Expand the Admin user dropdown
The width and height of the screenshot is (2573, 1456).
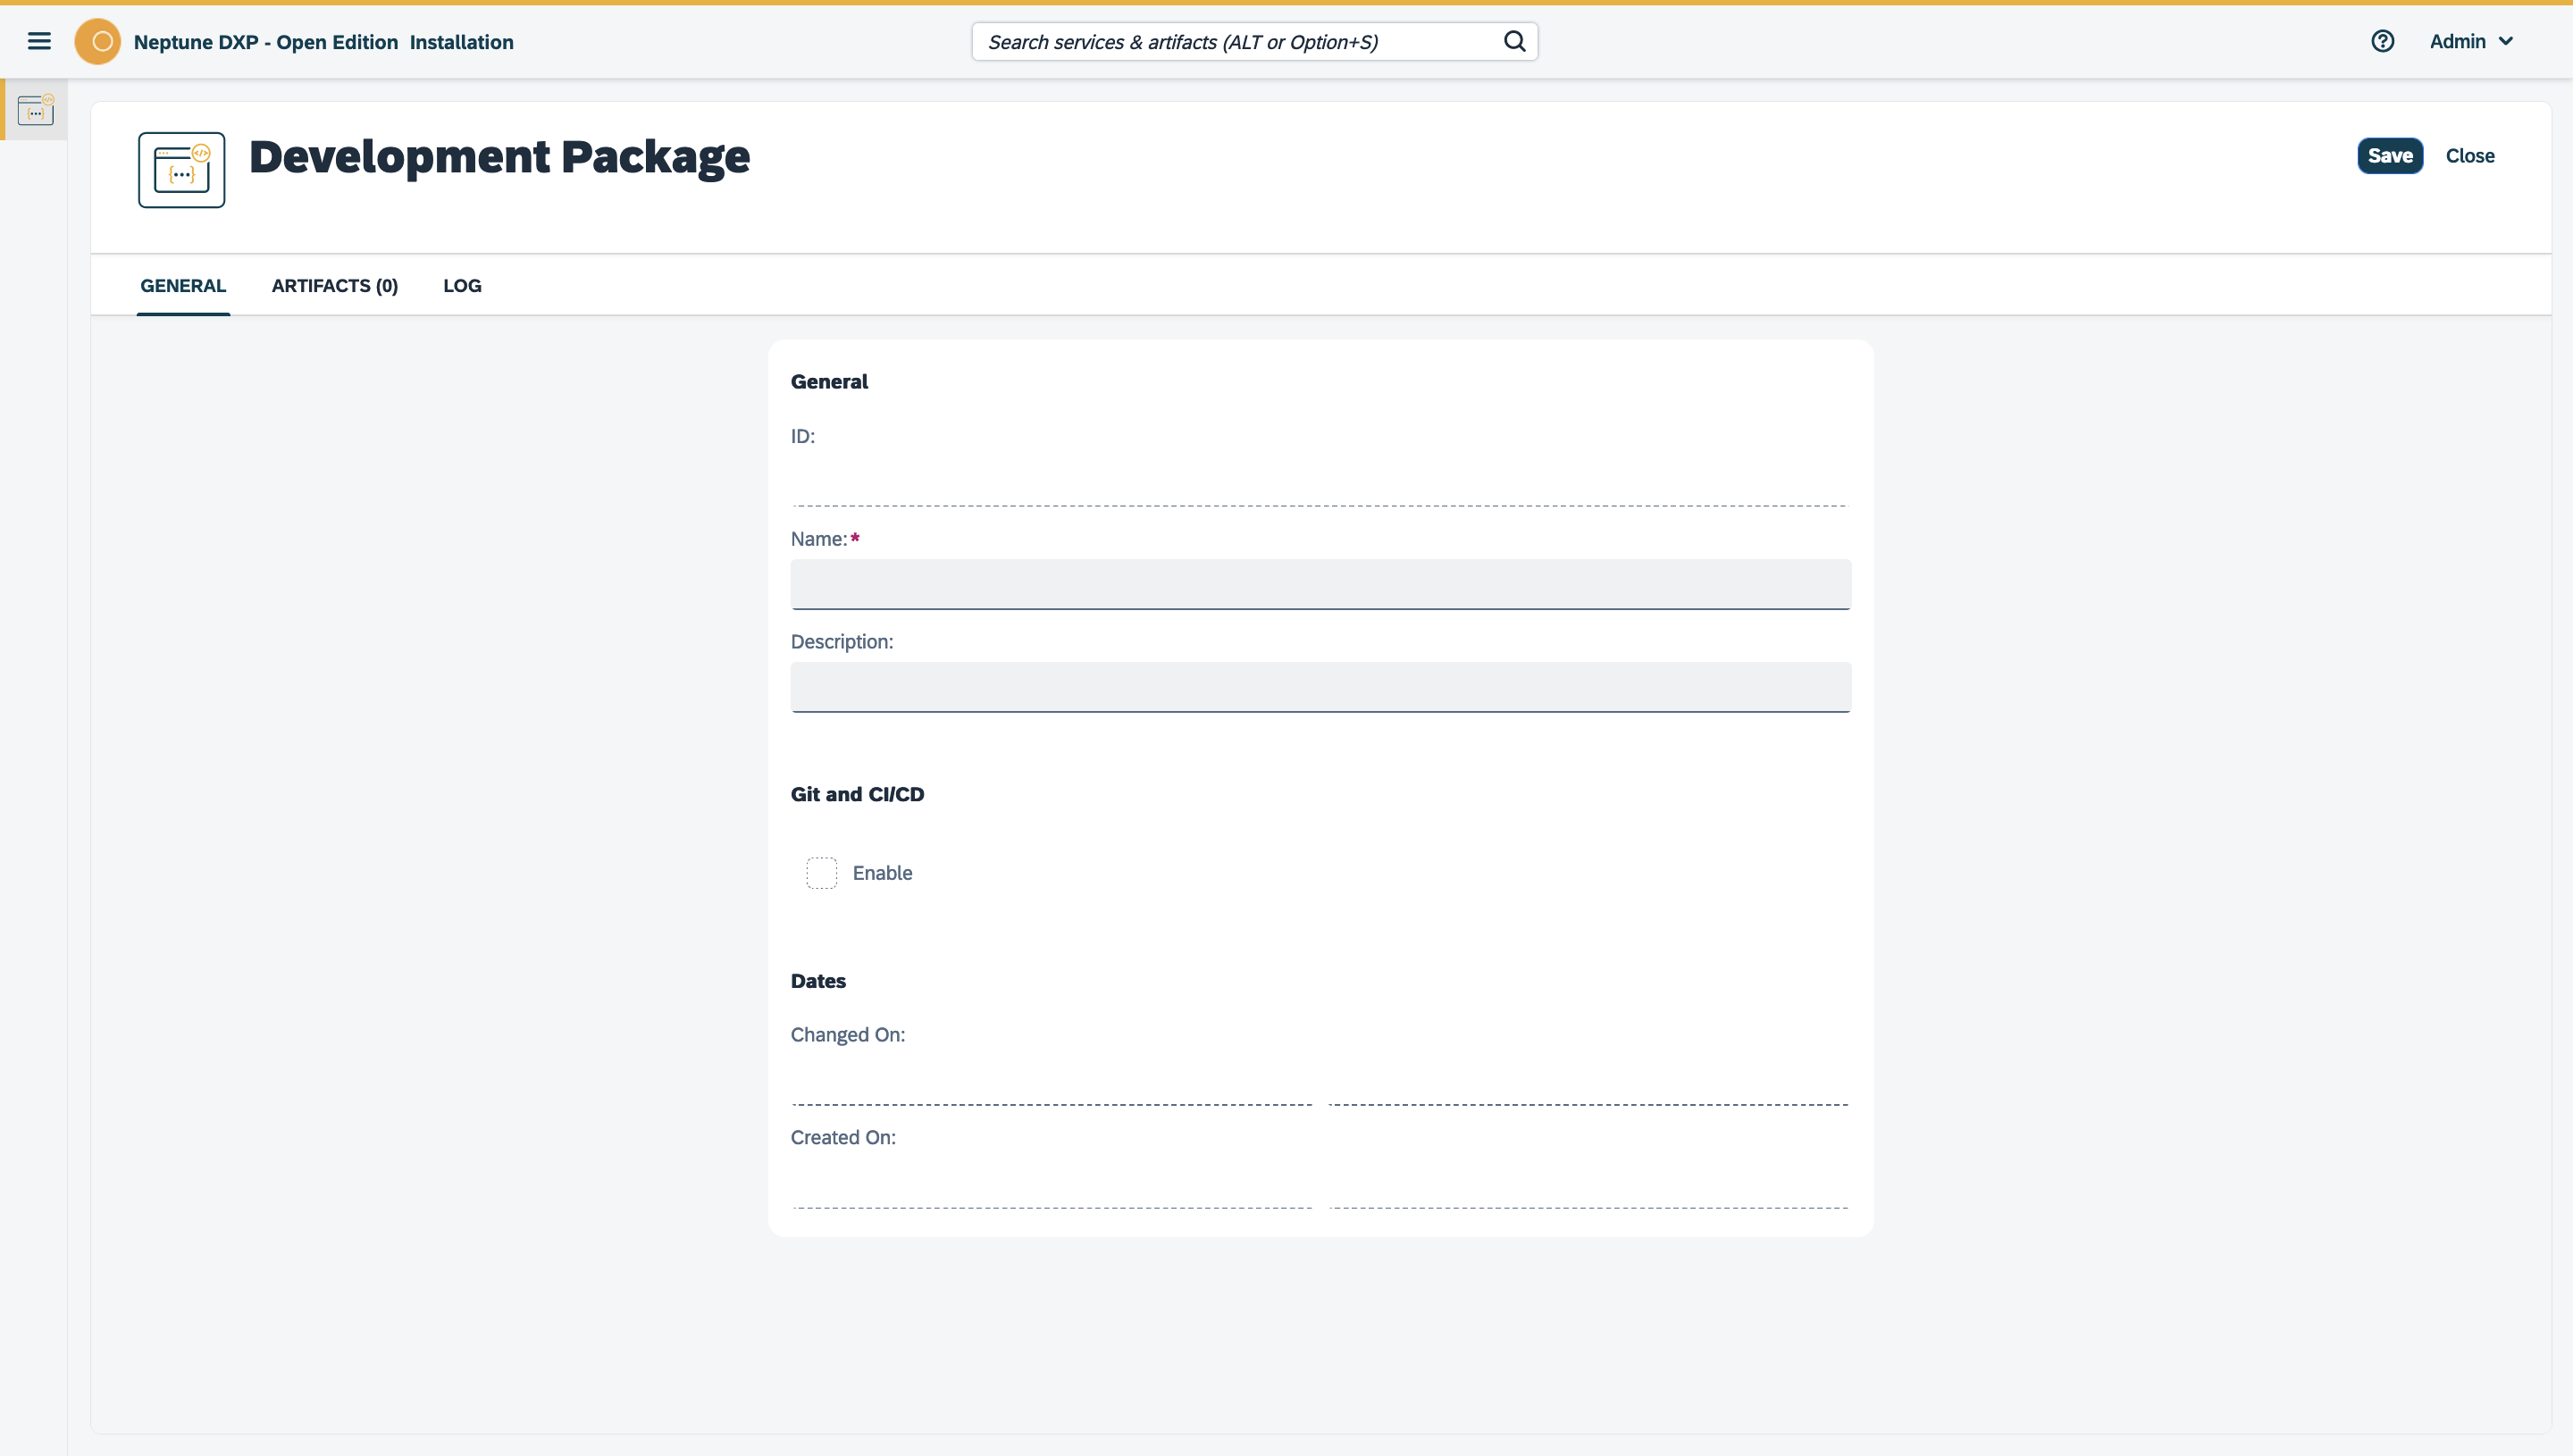(2471, 41)
